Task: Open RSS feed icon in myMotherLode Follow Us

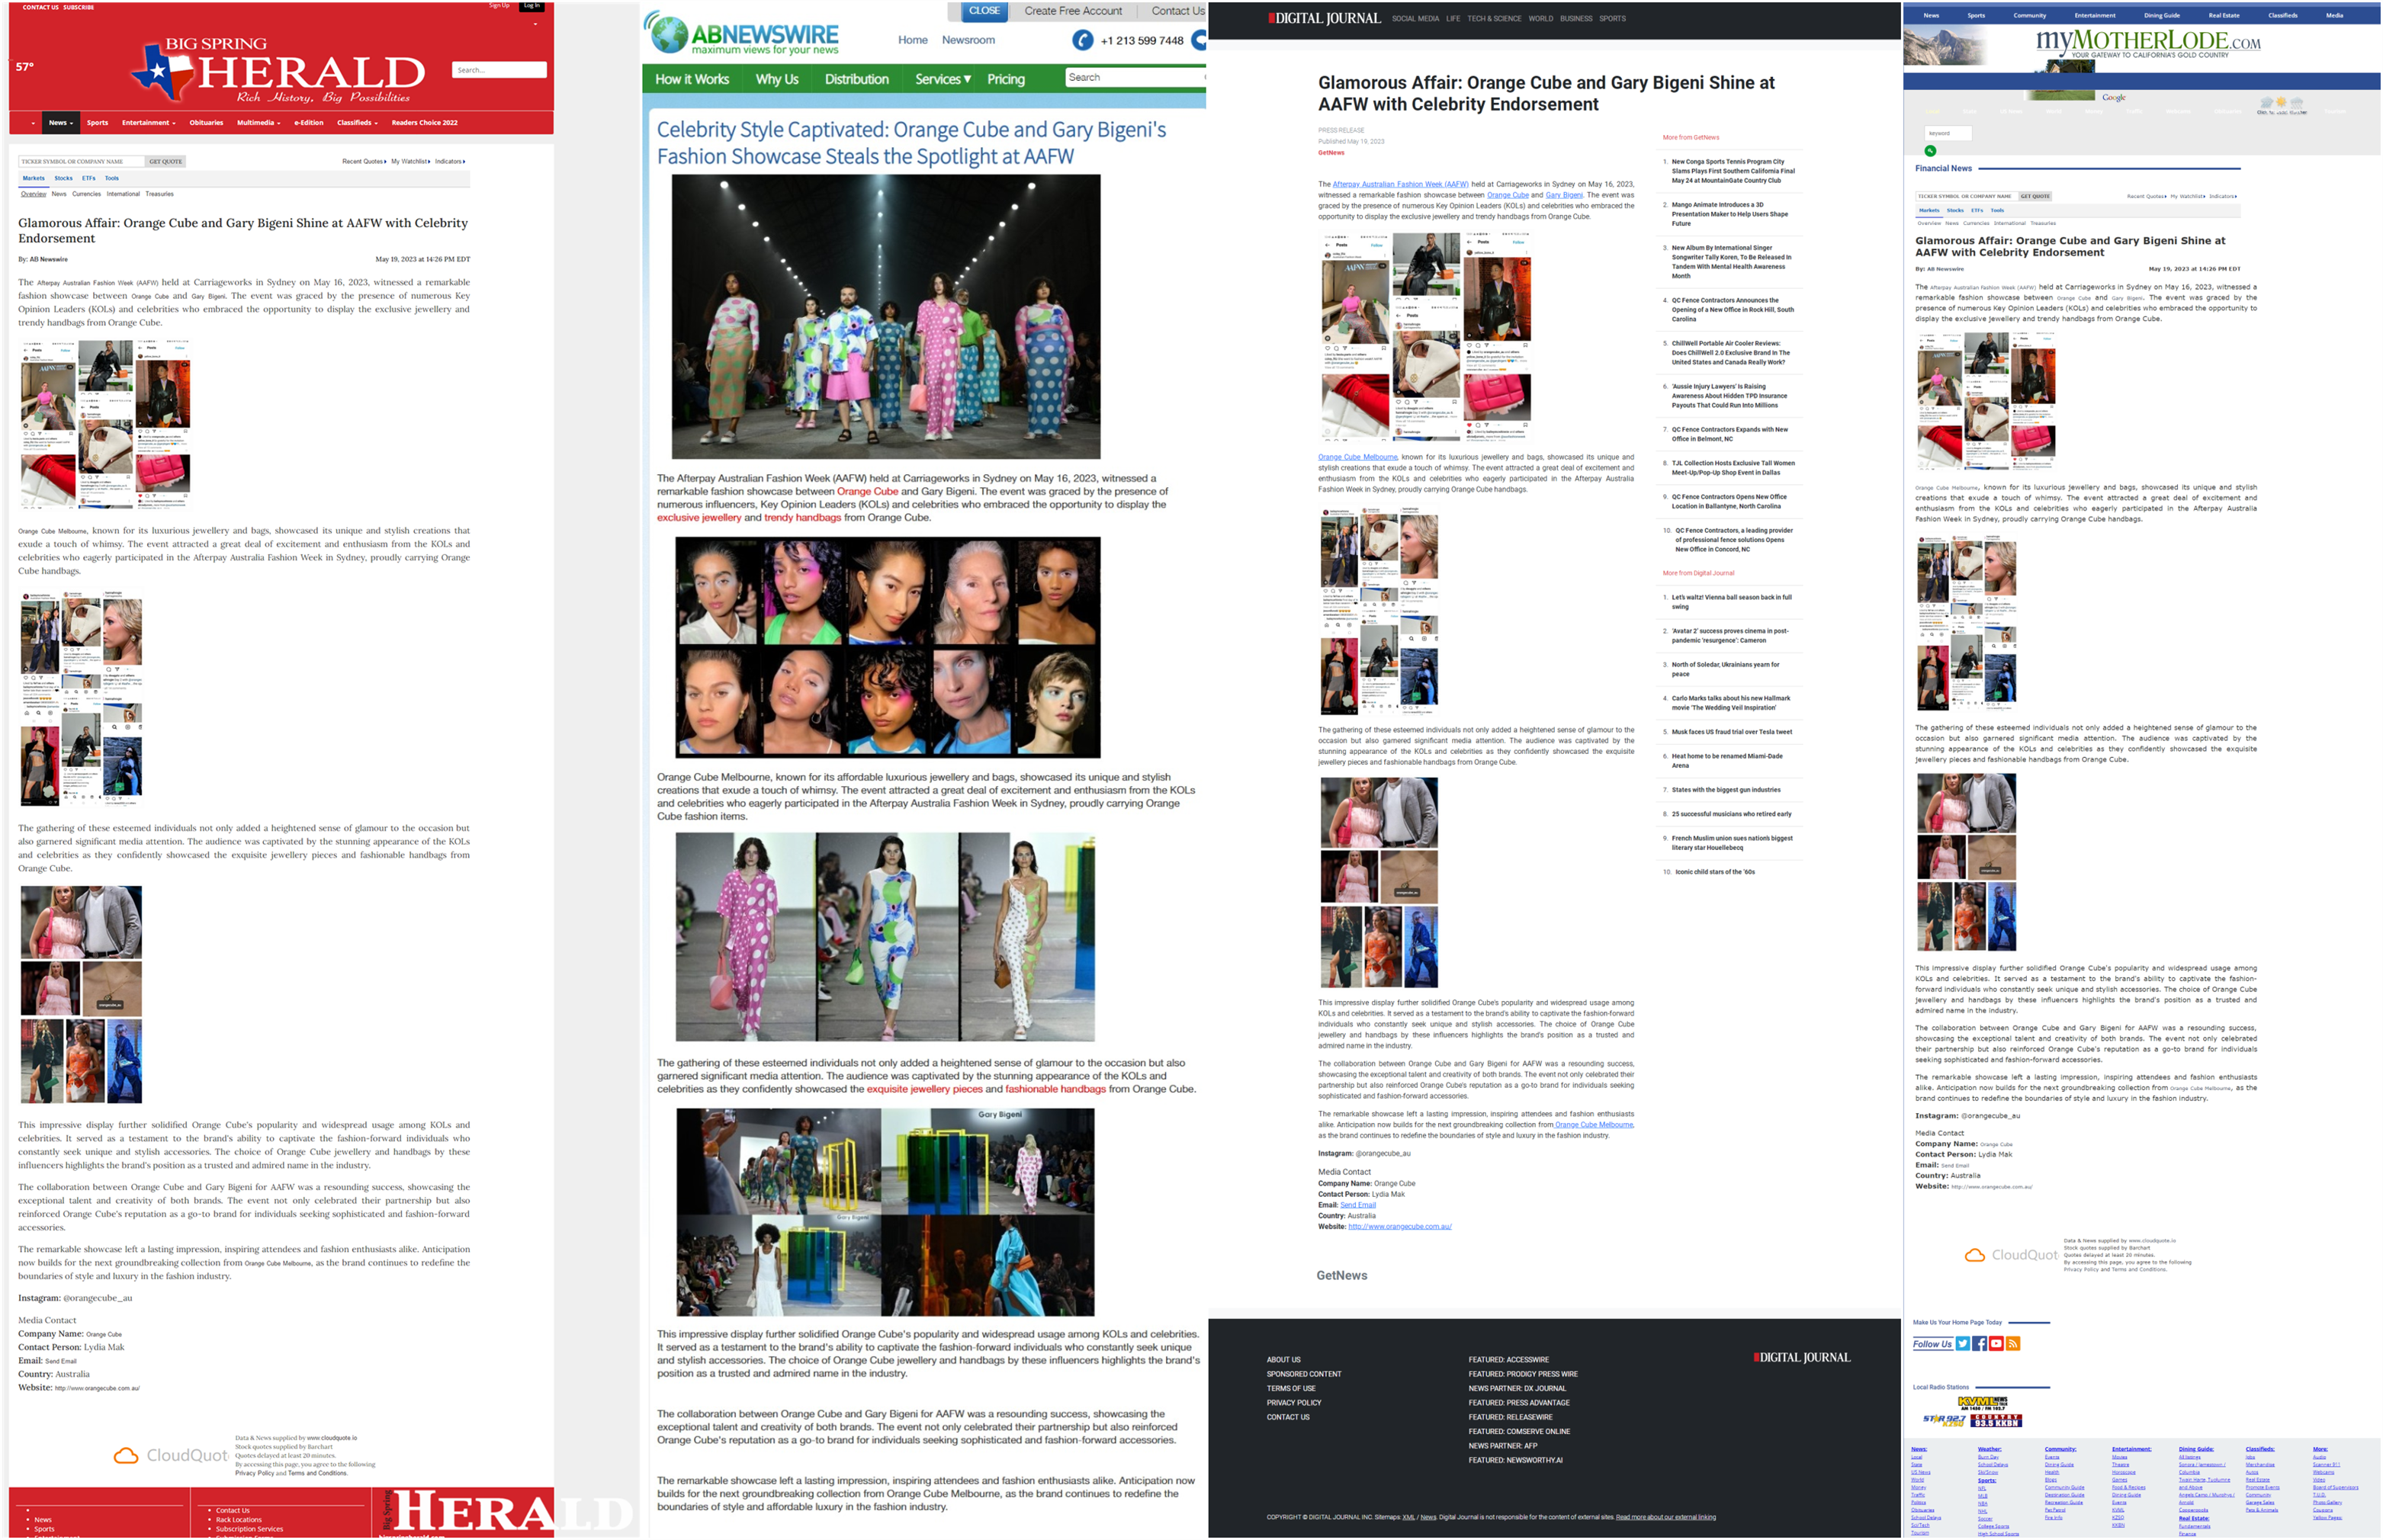Action: [x=2013, y=1344]
